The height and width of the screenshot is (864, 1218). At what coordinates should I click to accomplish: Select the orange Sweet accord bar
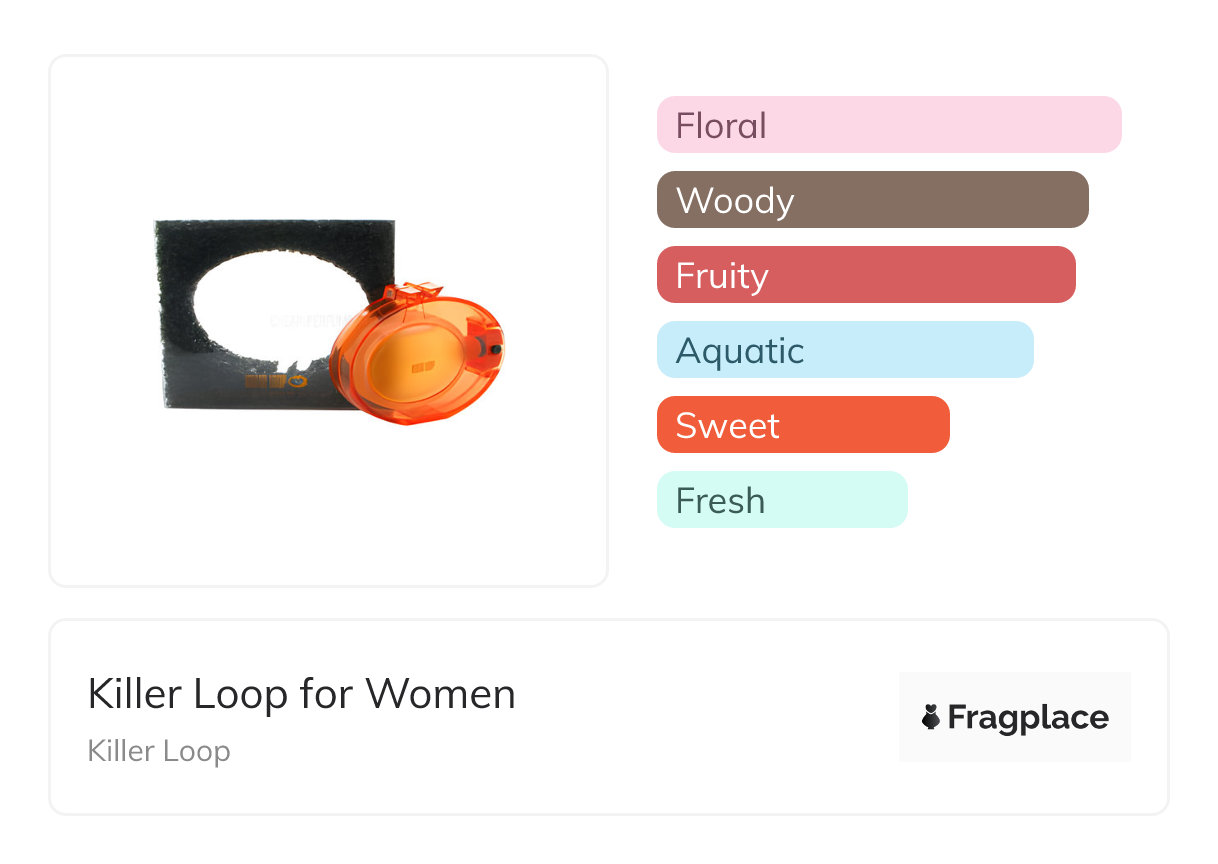tap(802, 425)
